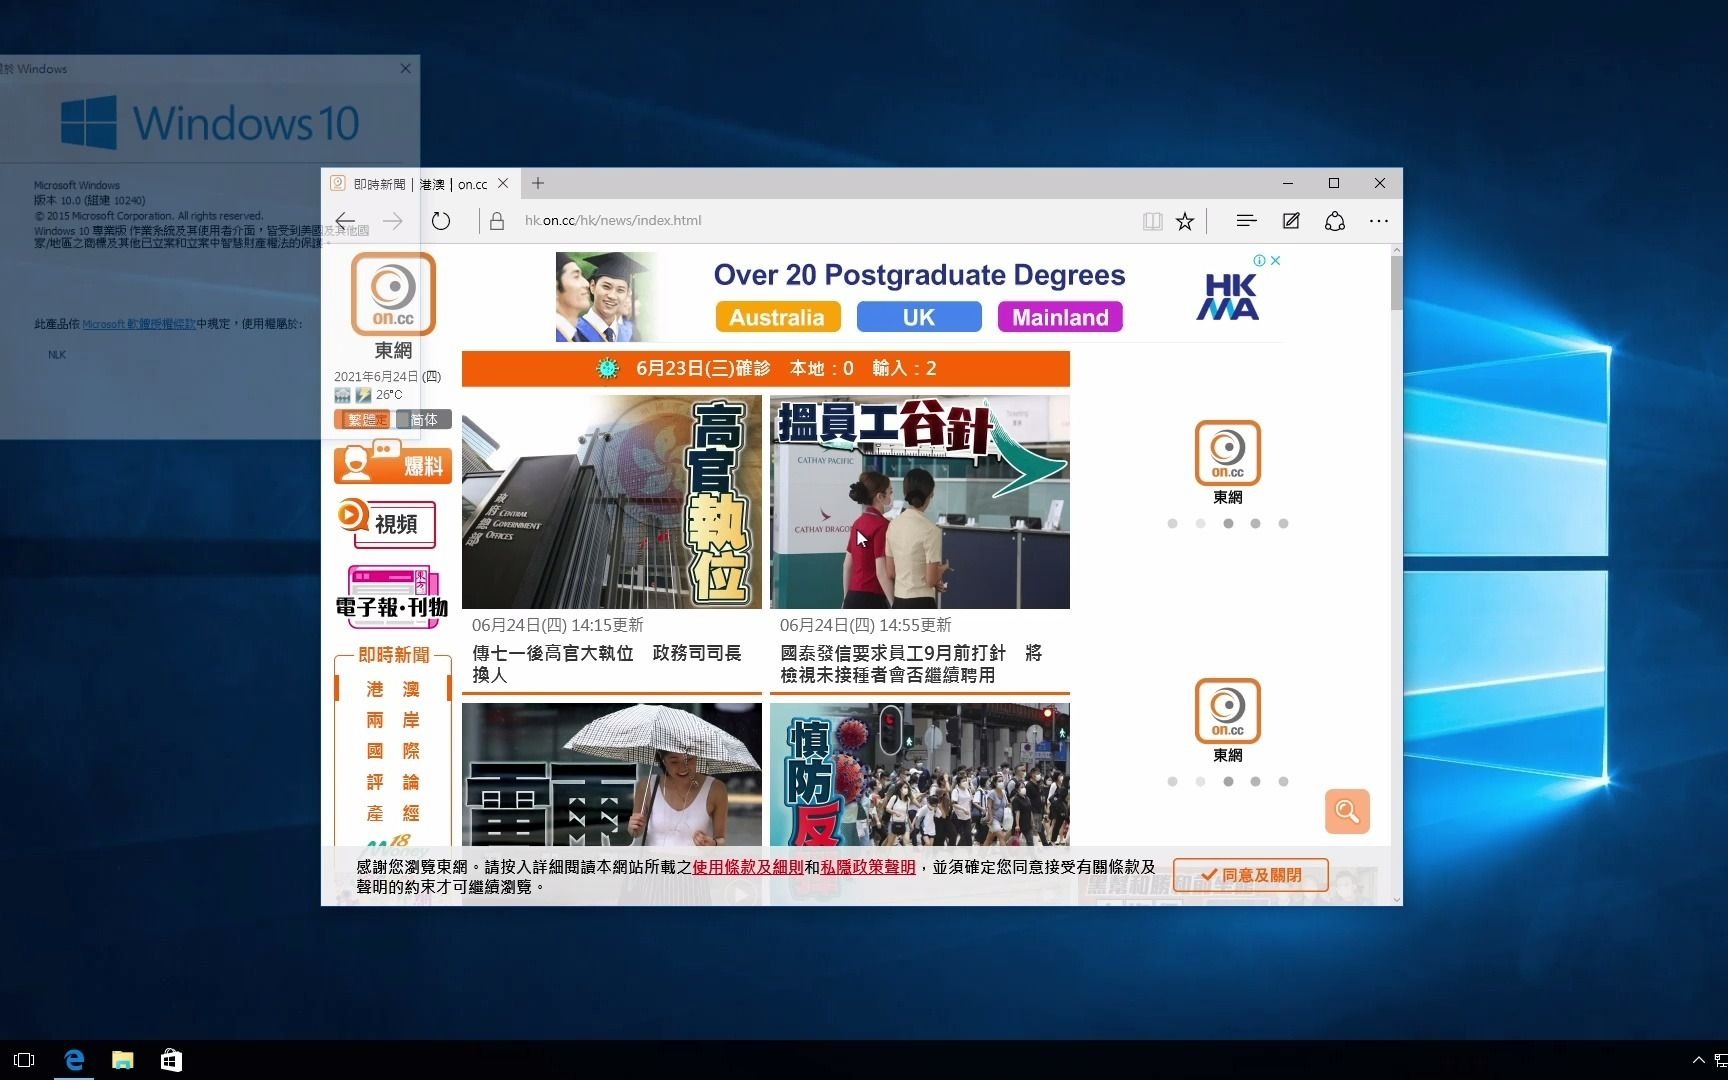
Task: Open the Edge Hub panel
Action: click(1246, 221)
